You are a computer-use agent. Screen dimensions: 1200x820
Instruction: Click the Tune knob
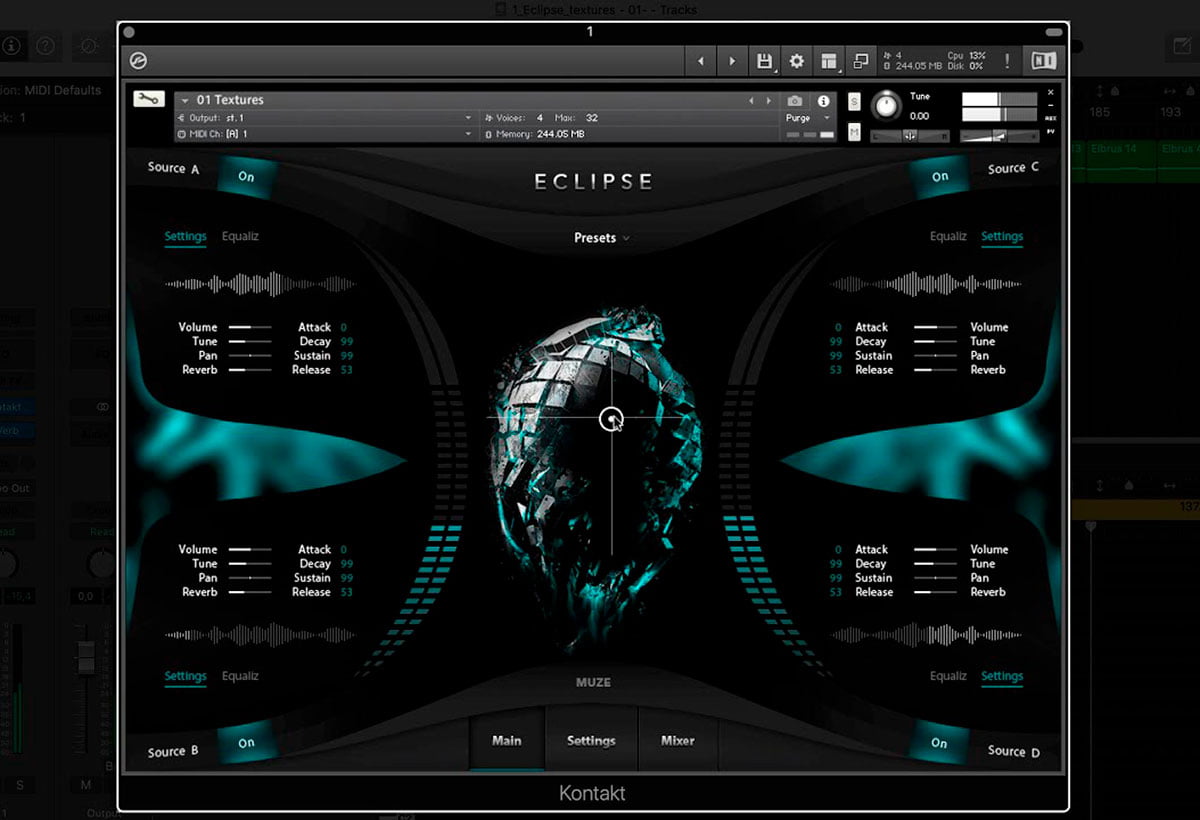886,105
